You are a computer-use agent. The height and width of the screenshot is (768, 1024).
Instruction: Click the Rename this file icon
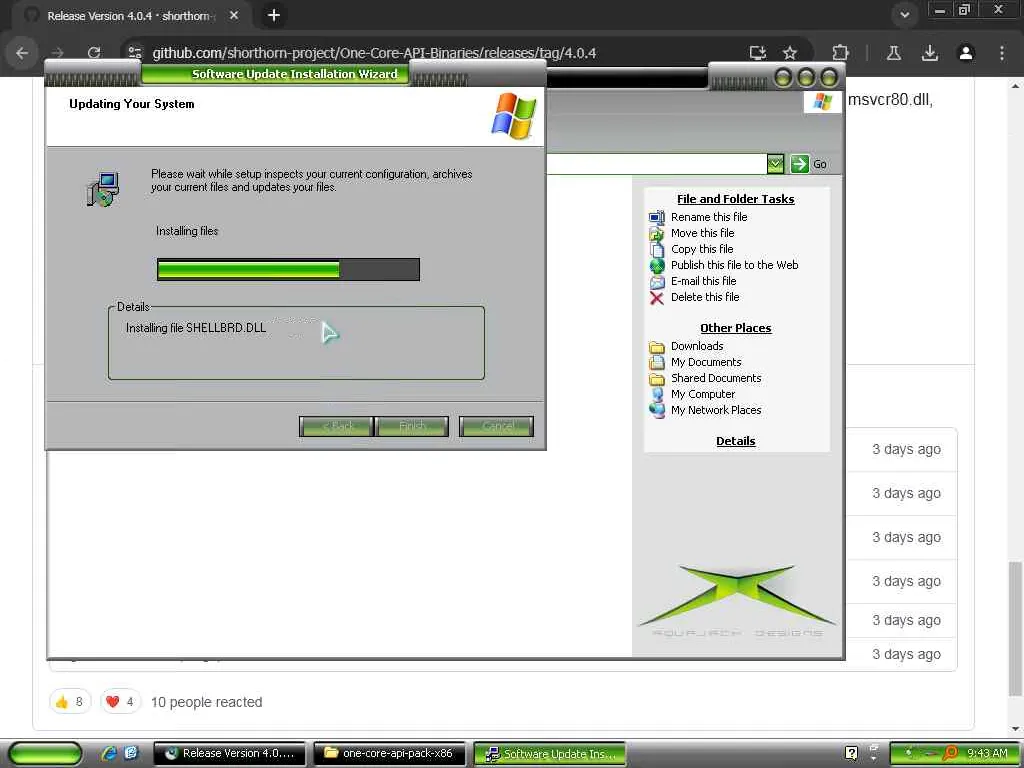[x=656, y=217]
